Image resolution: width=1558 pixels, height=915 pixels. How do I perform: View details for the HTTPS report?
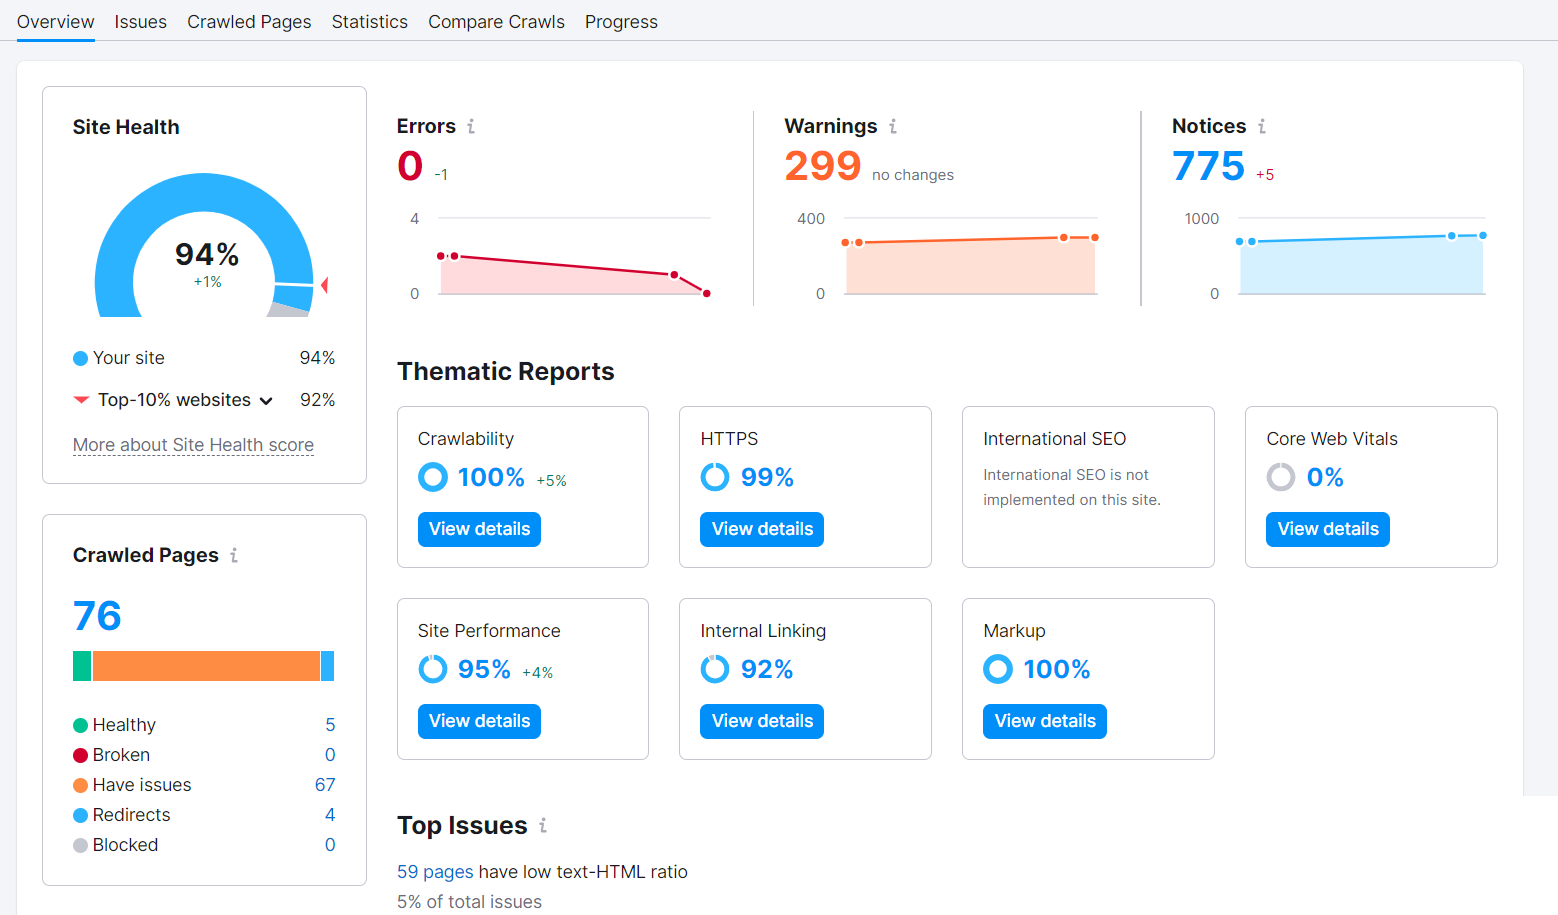(x=762, y=529)
